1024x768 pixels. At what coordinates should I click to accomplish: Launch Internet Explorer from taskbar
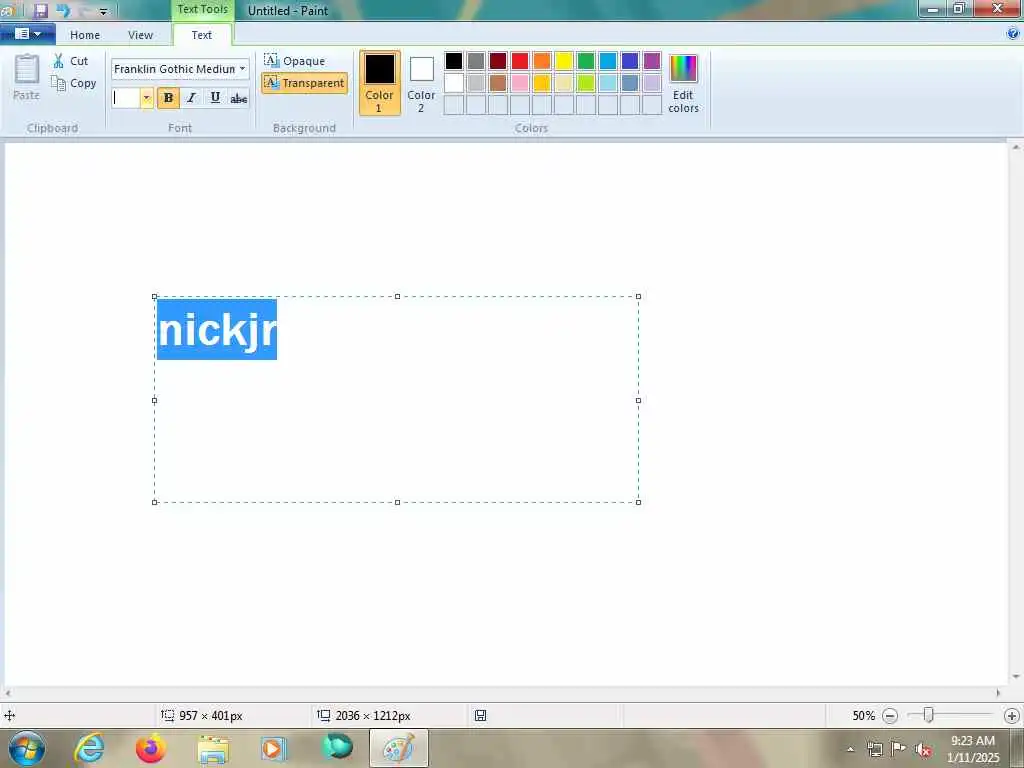point(89,748)
